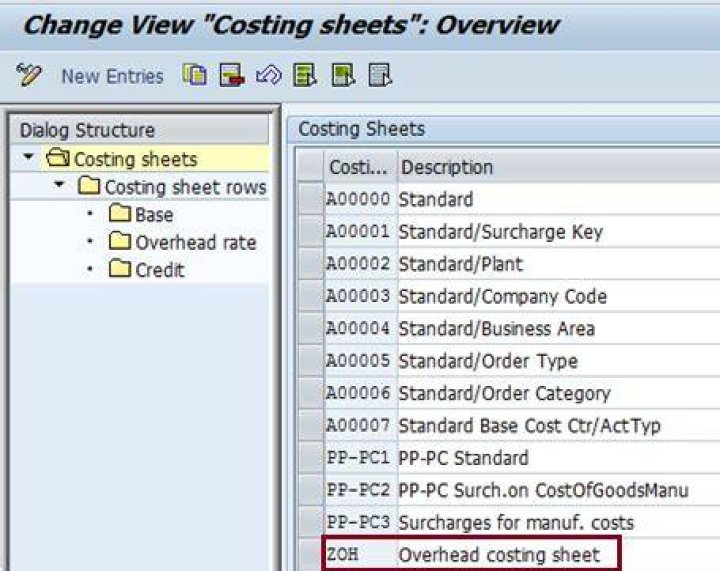Click the Copy As toolbar icon

[x=195, y=75]
